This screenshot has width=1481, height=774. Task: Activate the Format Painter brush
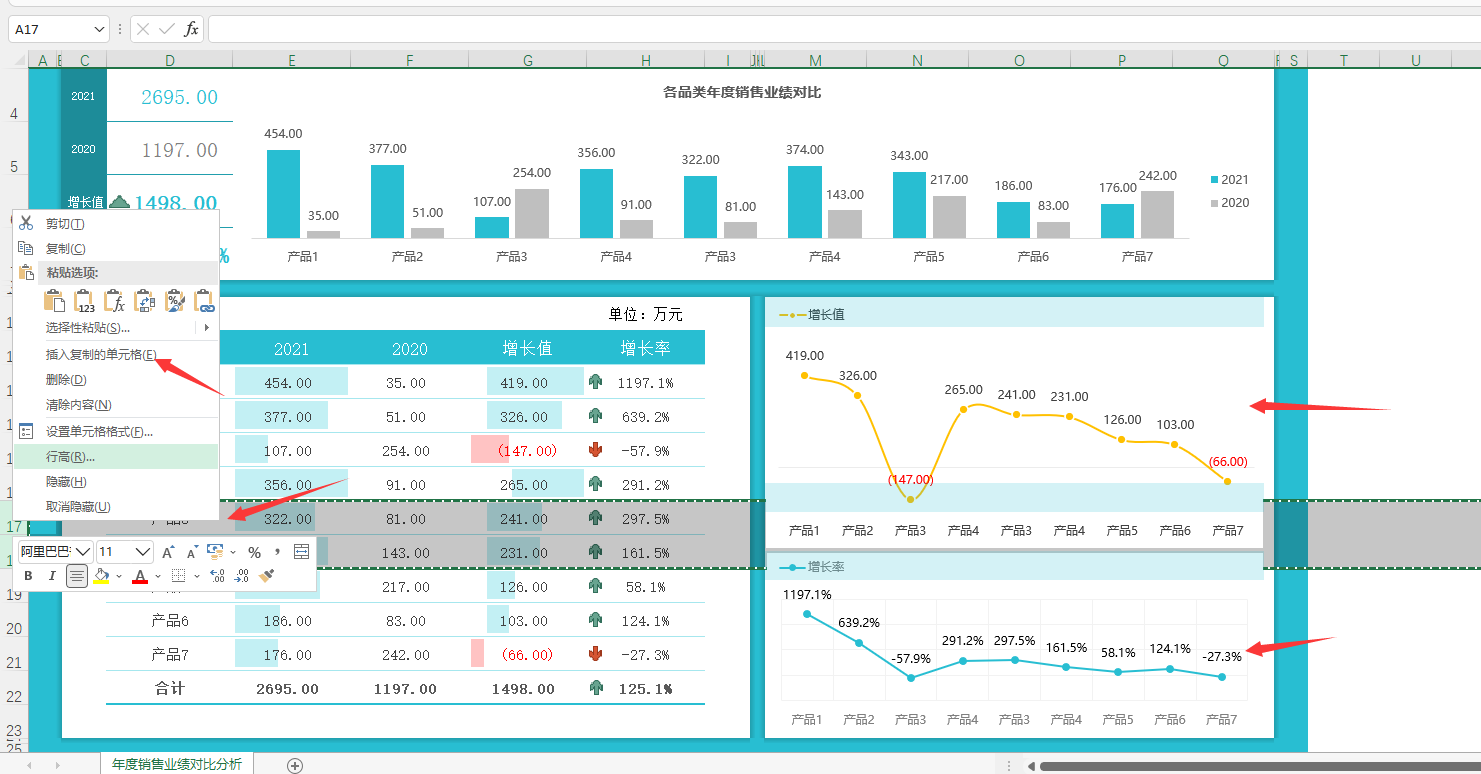[x=267, y=576]
